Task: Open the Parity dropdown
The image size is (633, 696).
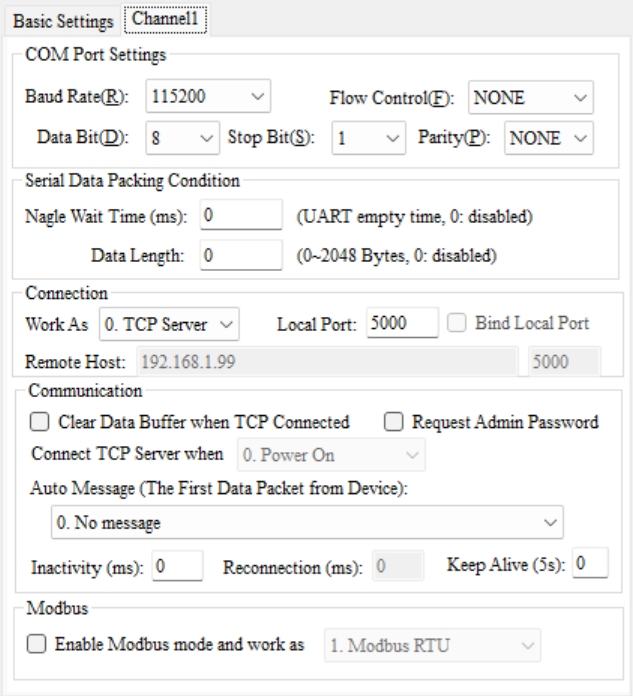Action: [x=548, y=137]
